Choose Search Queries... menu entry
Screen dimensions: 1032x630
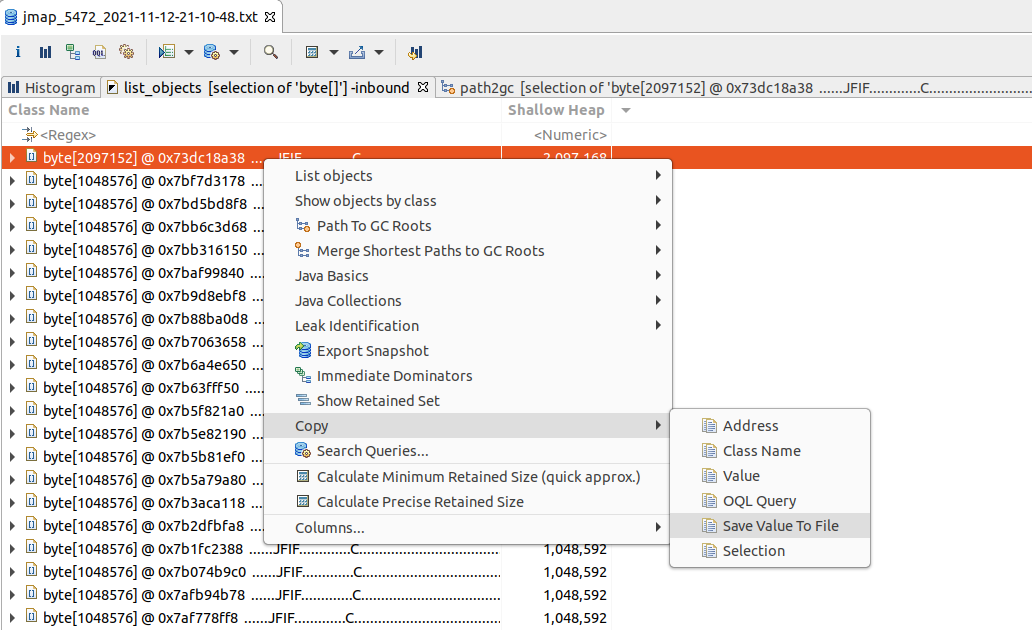click(x=468, y=451)
